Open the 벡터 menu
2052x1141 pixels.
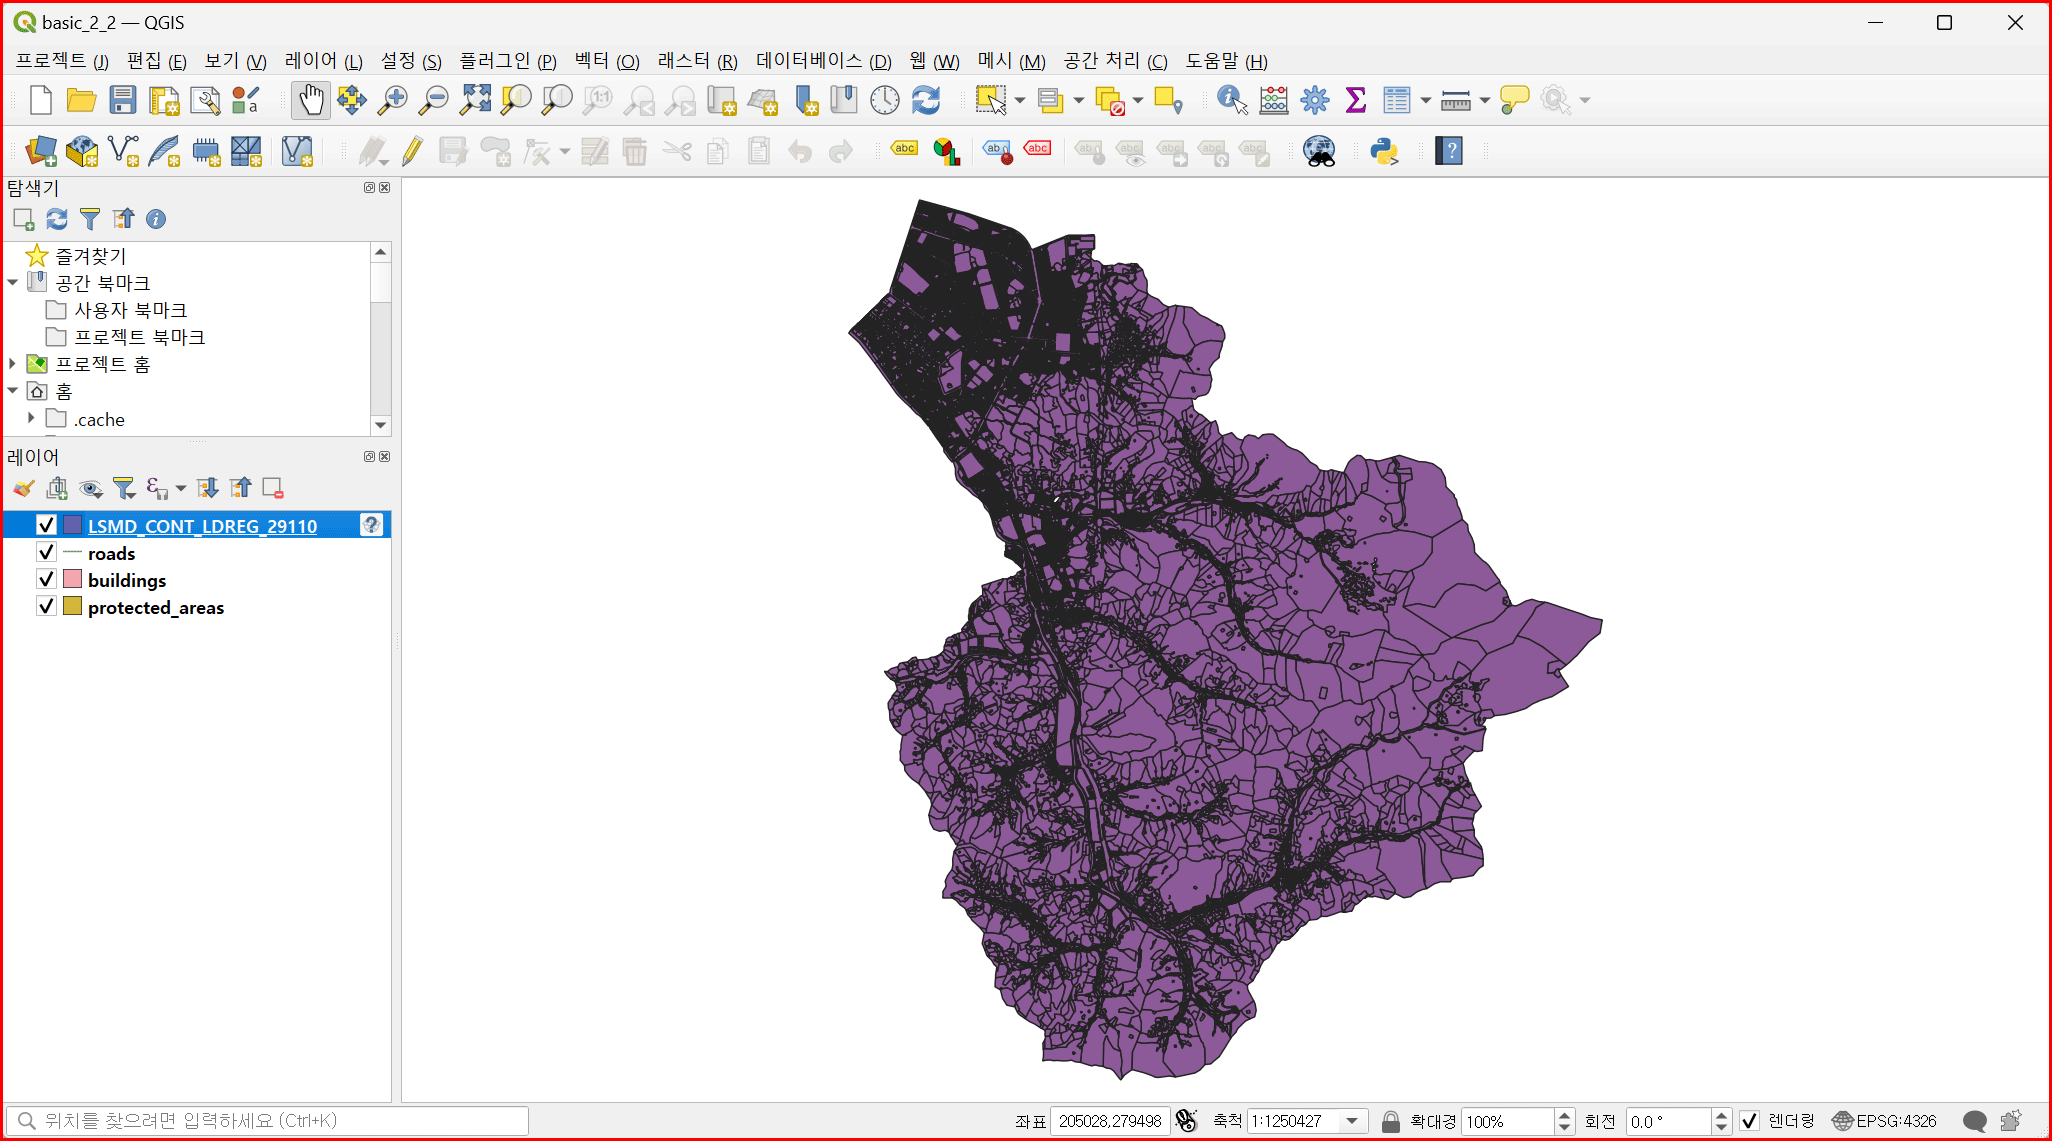pyautogui.click(x=606, y=61)
